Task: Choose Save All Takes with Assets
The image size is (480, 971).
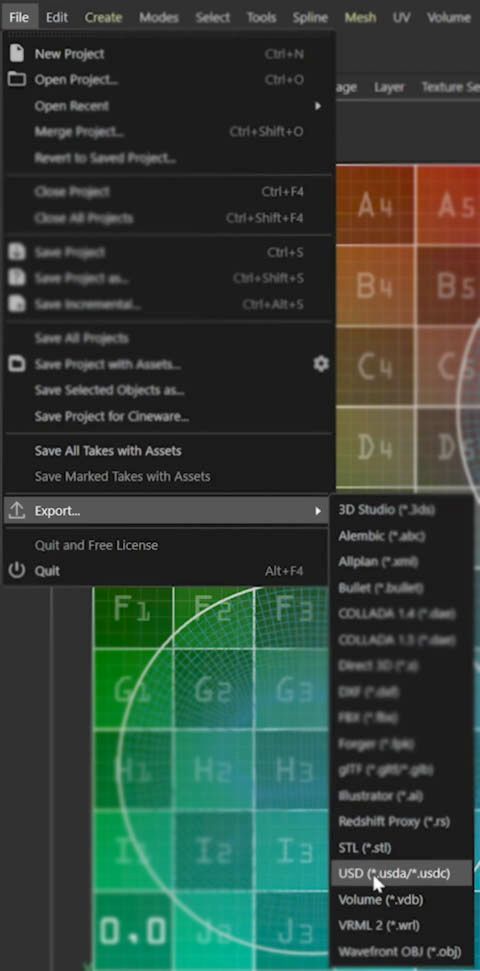Action: (x=108, y=451)
